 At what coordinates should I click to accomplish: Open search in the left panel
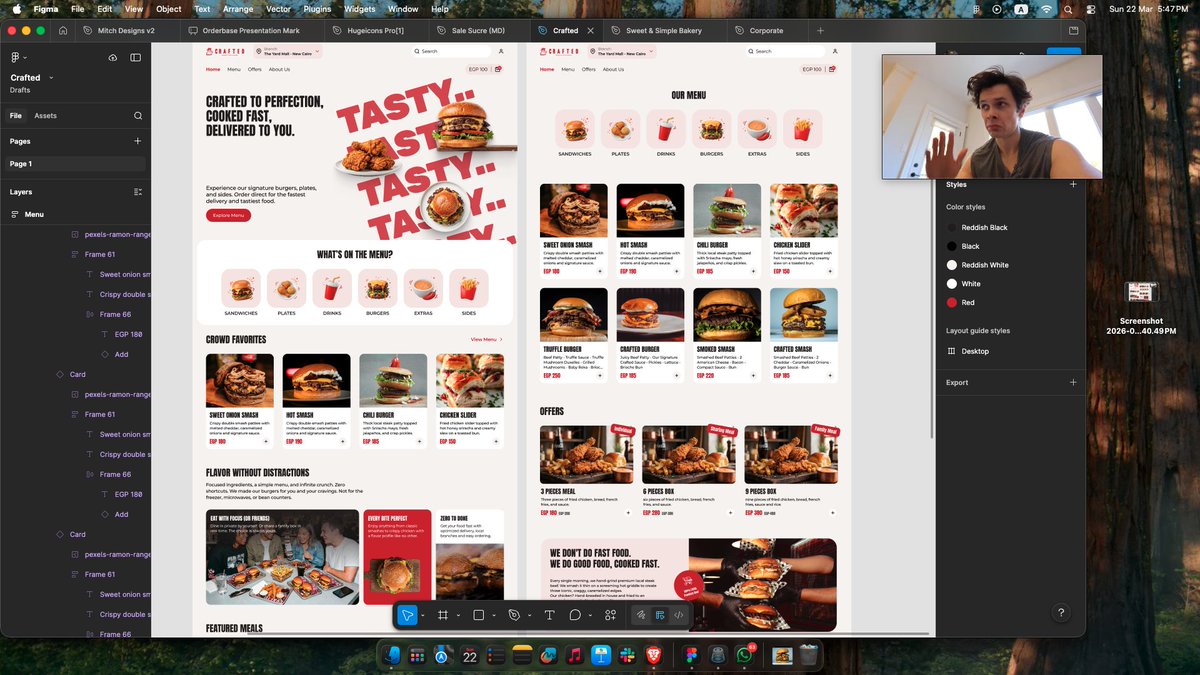(138, 116)
